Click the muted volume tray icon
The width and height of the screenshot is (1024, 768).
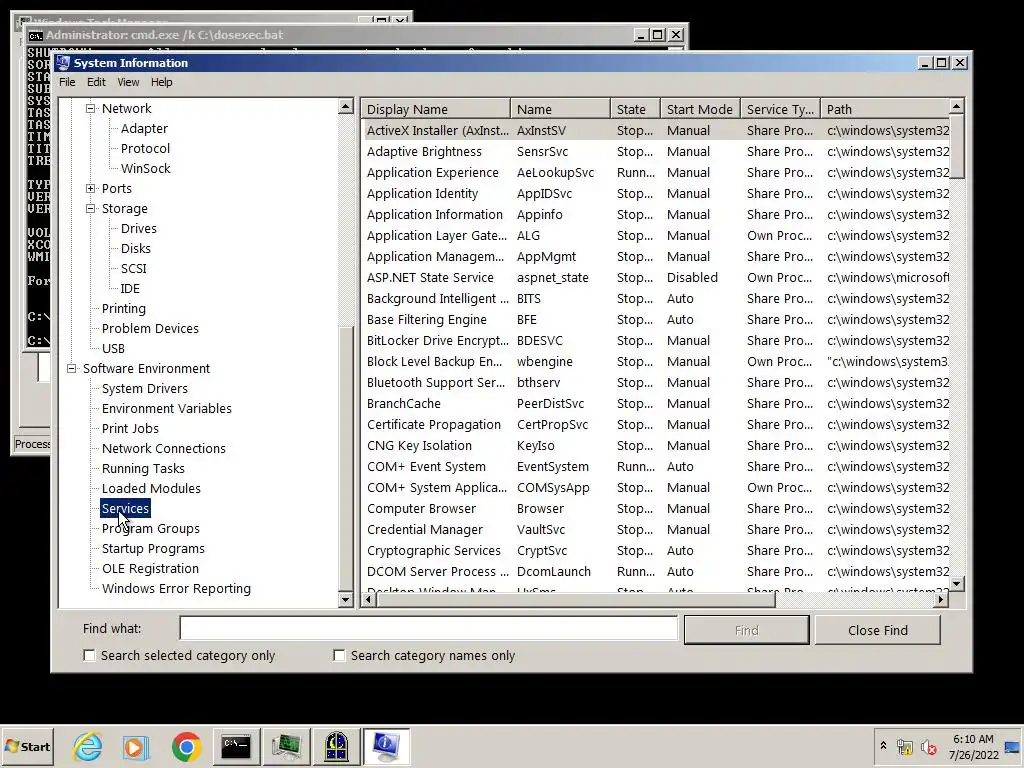927,746
